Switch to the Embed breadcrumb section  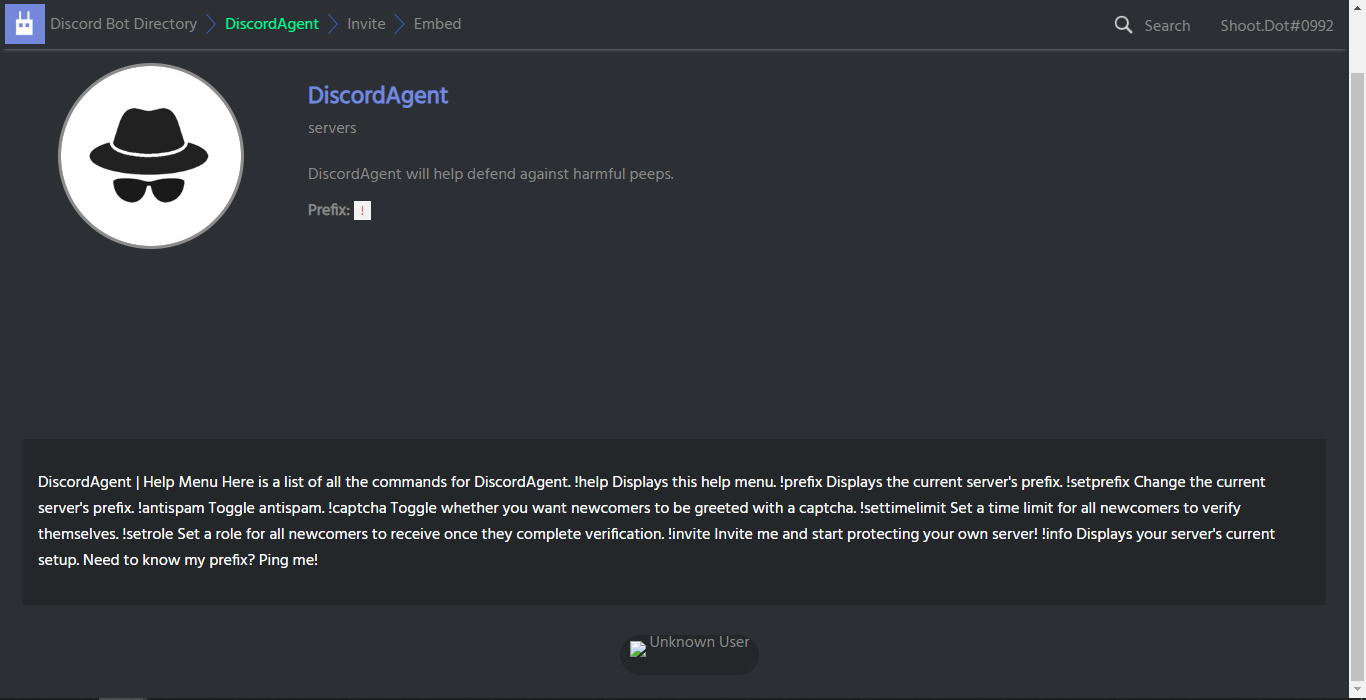point(437,23)
